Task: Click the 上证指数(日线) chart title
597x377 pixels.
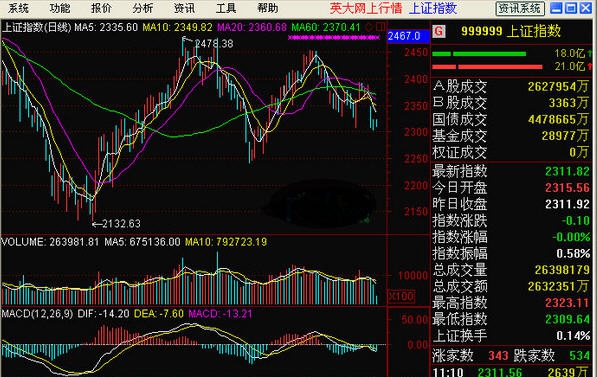Action: 37,27
